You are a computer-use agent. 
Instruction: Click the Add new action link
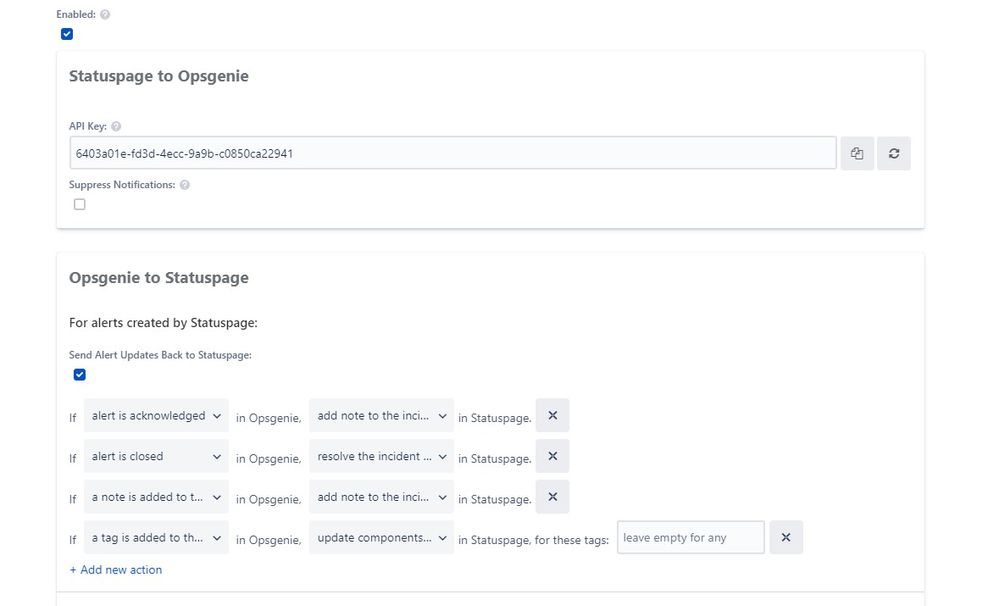(x=116, y=570)
